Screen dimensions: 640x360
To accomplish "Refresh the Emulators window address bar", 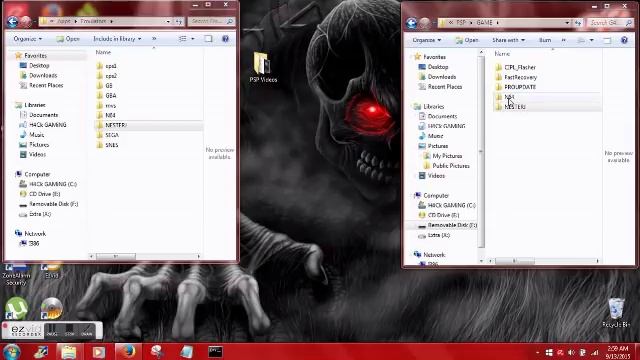I will coord(179,21).
